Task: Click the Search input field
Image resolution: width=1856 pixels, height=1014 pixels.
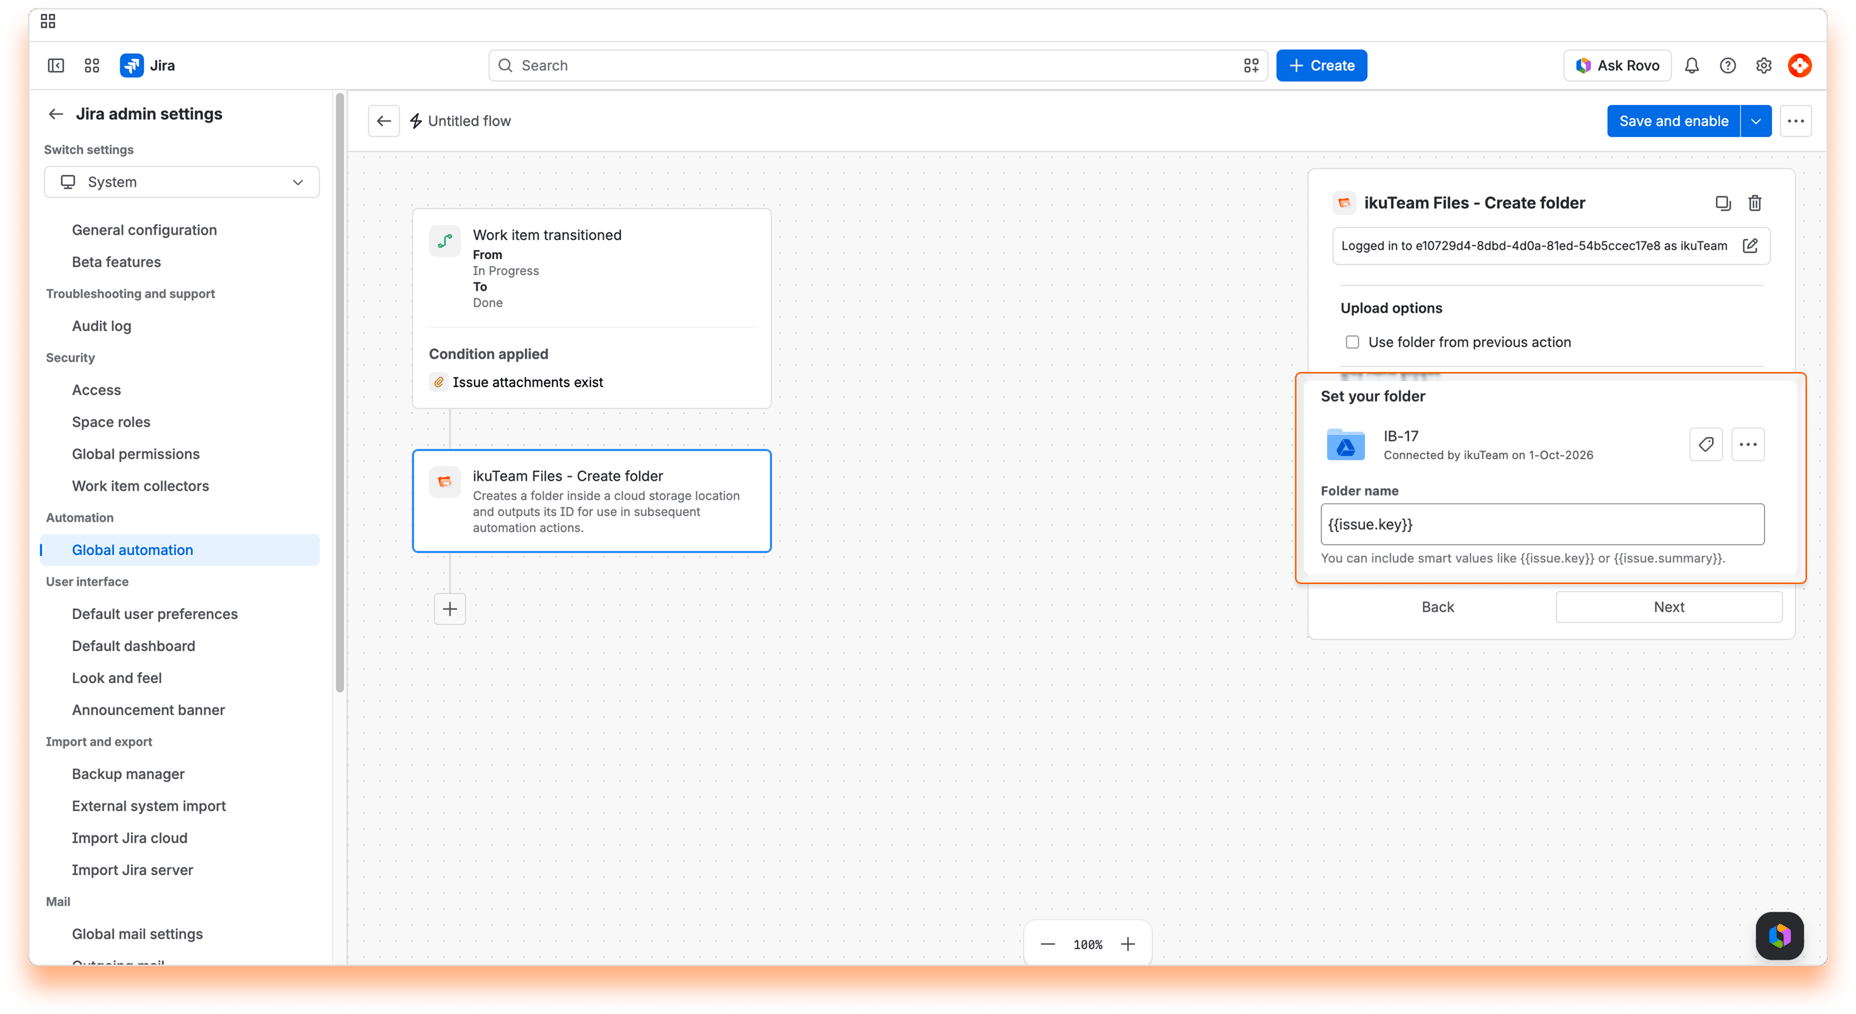Action: 877,65
